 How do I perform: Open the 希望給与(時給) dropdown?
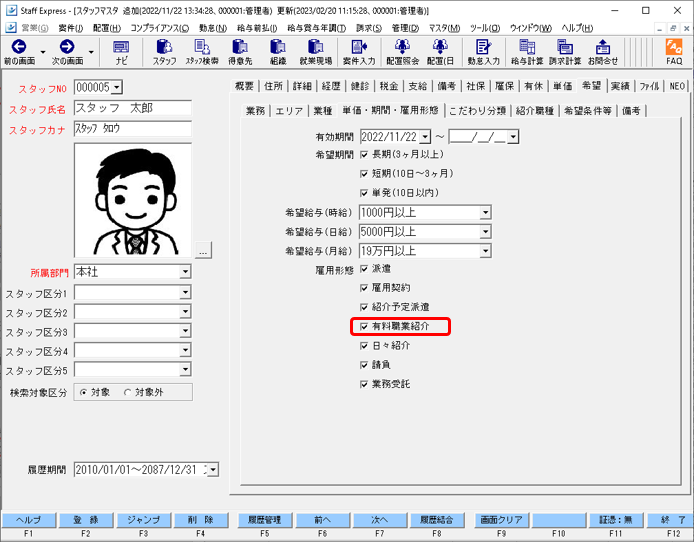pos(486,212)
